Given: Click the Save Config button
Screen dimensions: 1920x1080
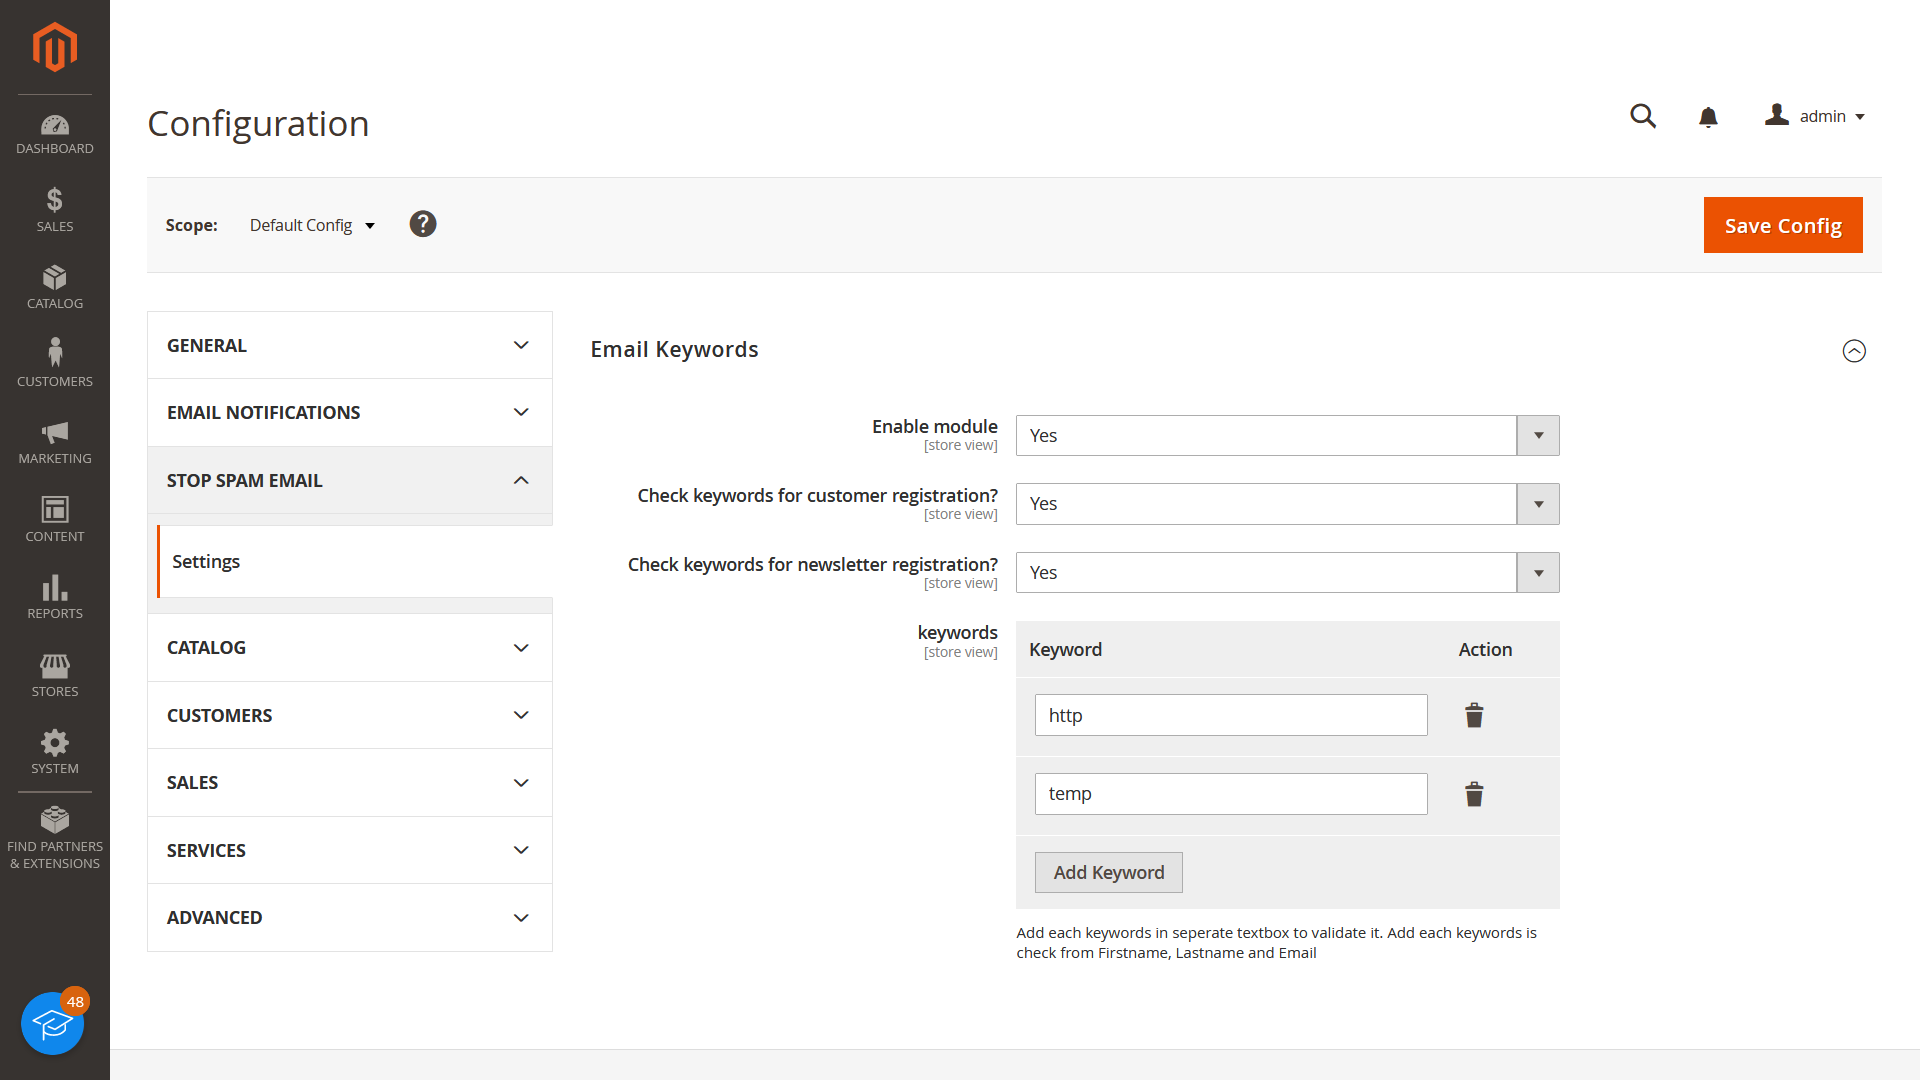Looking at the screenshot, I should click(x=1782, y=226).
